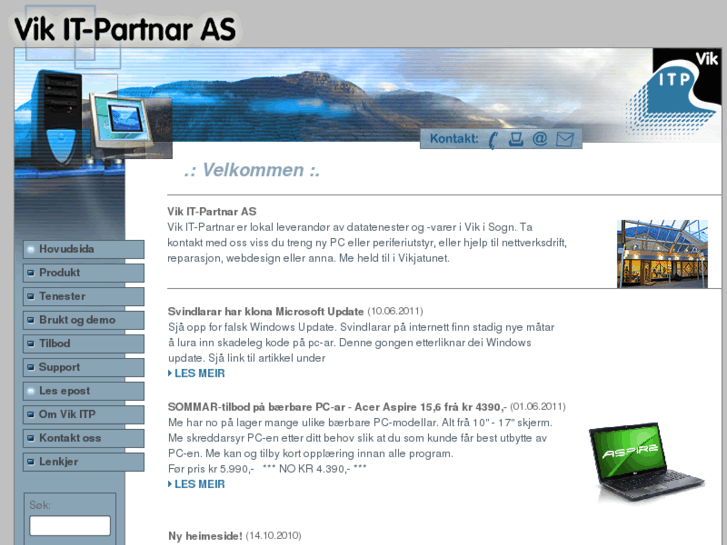Click the phone contact icon
727x545 pixels.
coord(494,139)
